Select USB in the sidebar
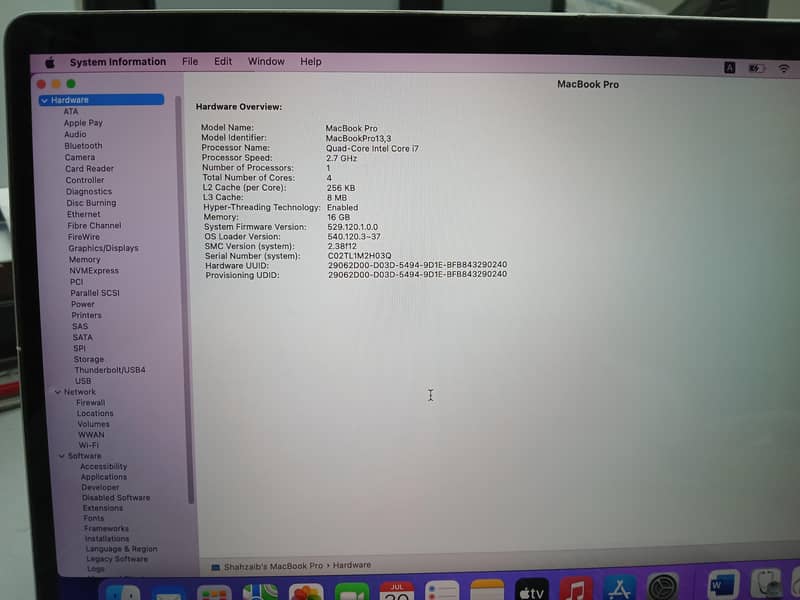 point(83,381)
